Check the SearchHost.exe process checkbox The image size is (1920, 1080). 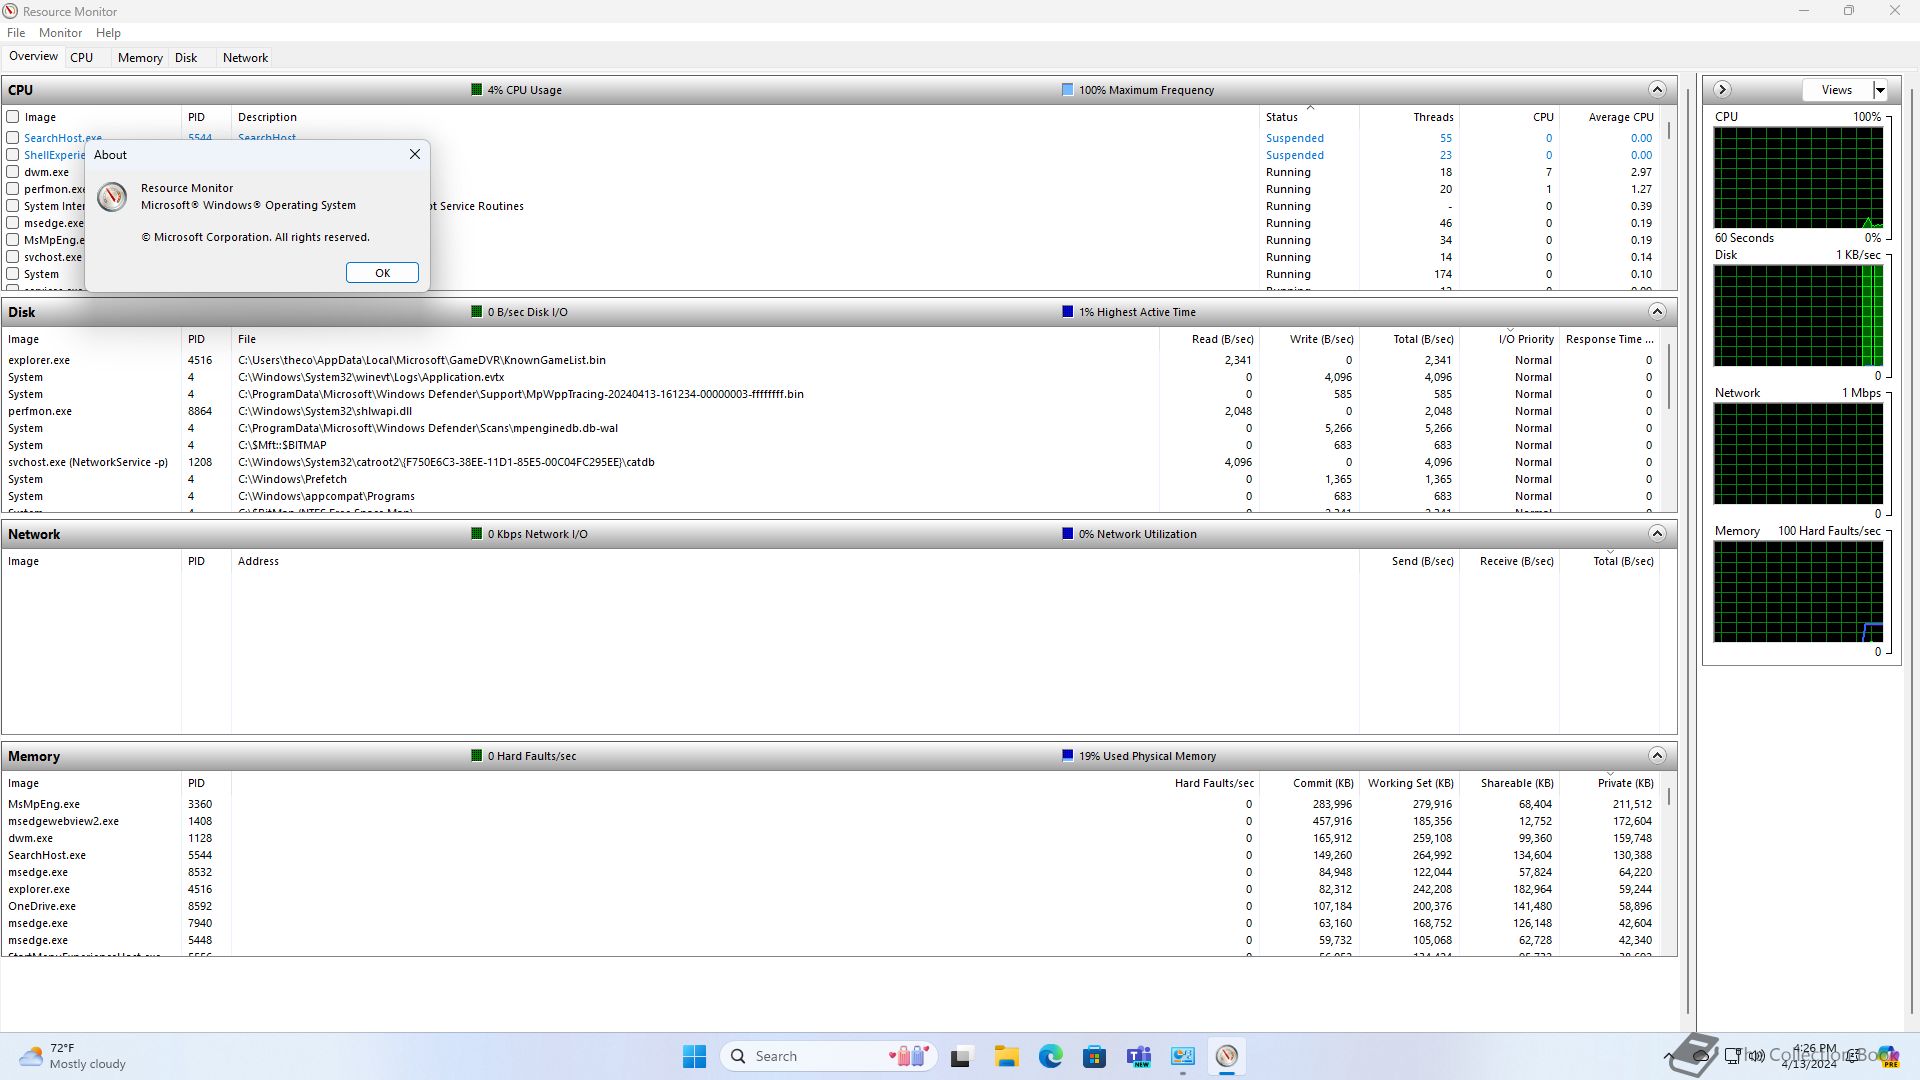click(13, 138)
